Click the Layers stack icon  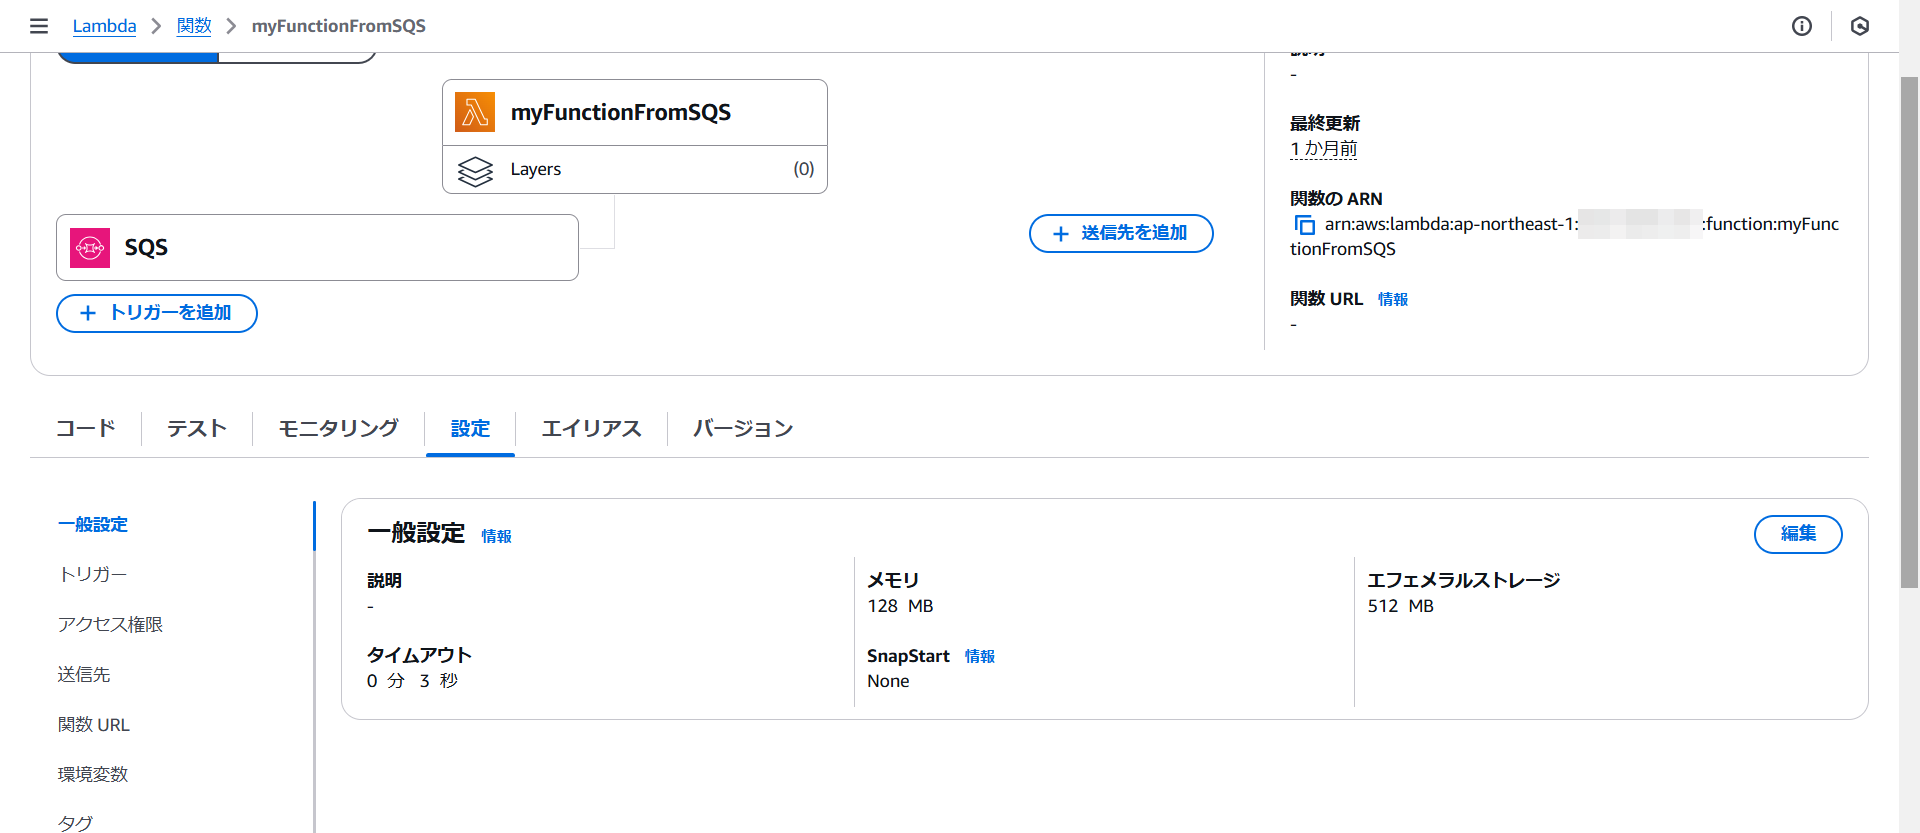pyautogui.click(x=475, y=171)
